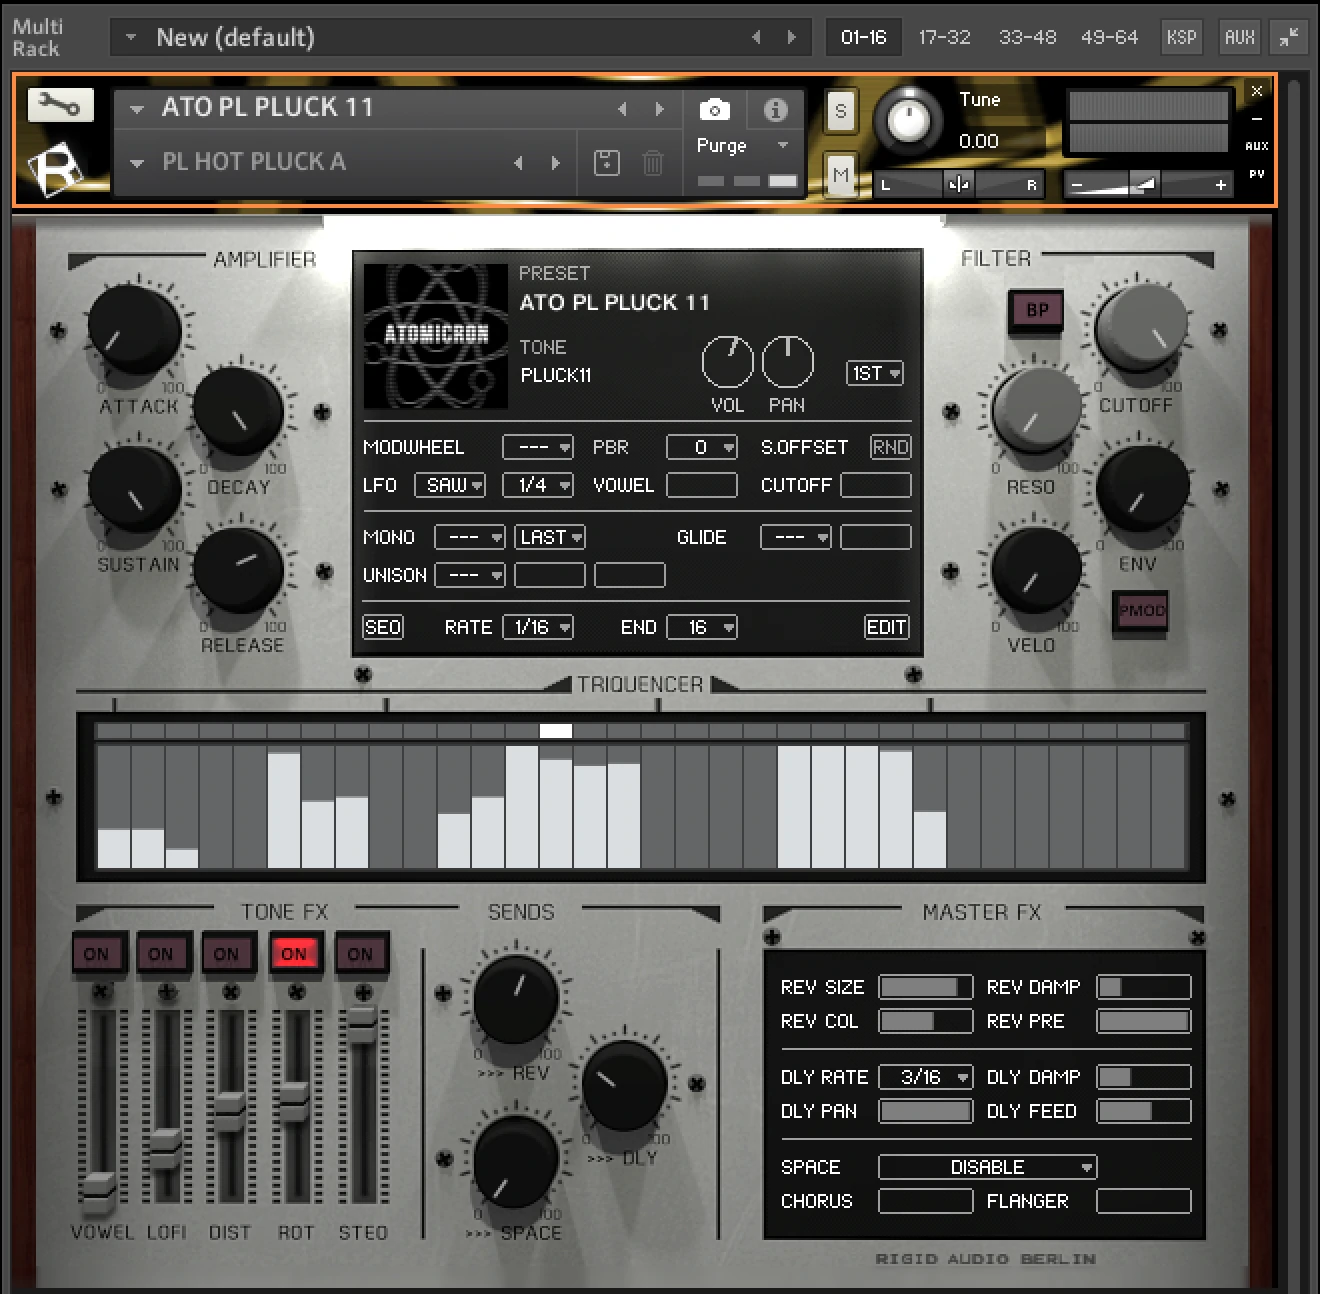Increase volume with the plus icon

tap(1220, 185)
